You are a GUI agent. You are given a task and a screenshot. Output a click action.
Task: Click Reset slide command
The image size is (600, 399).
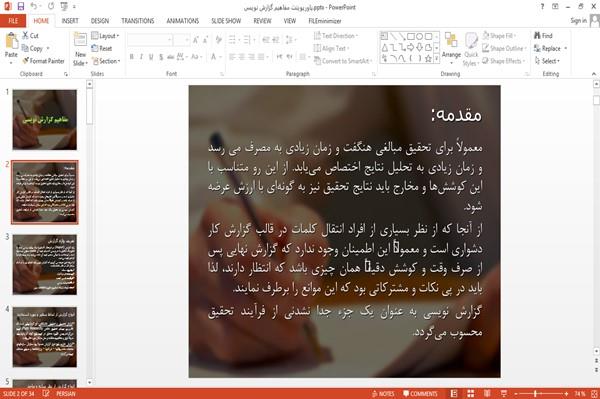tap(102, 48)
